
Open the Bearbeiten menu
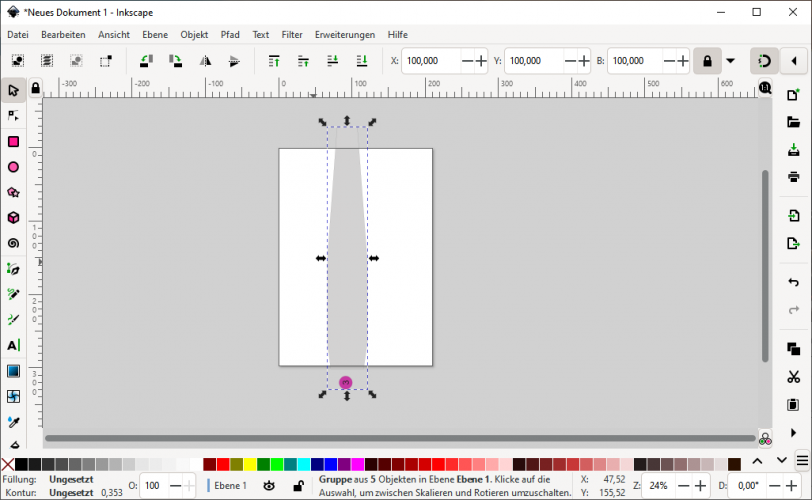63,35
